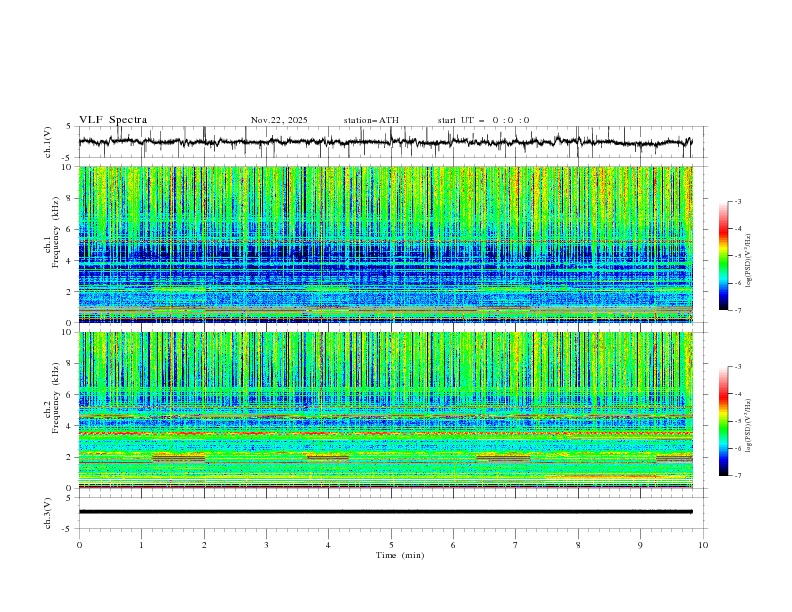The width and height of the screenshot is (792, 612).
Task: Click the "-7" label on ch.1 colorbar
Action: click(738, 310)
